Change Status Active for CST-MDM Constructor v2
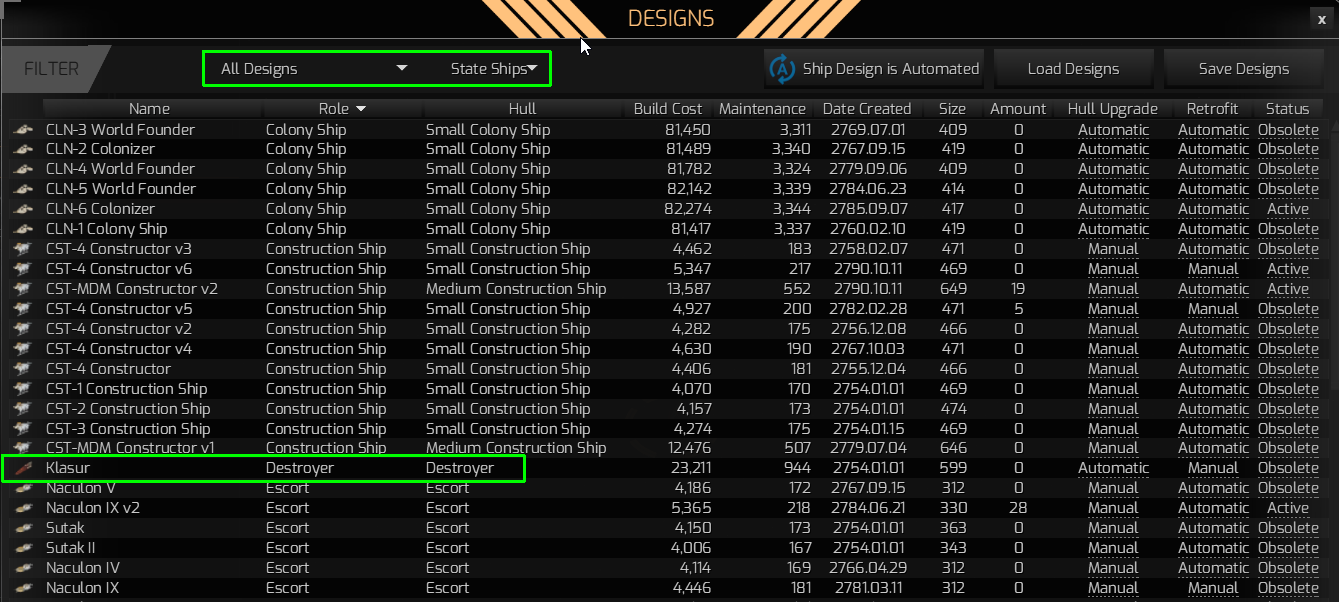Image resolution: width=1339 pixels, height=602 pixels. [x=1288, y=289]
